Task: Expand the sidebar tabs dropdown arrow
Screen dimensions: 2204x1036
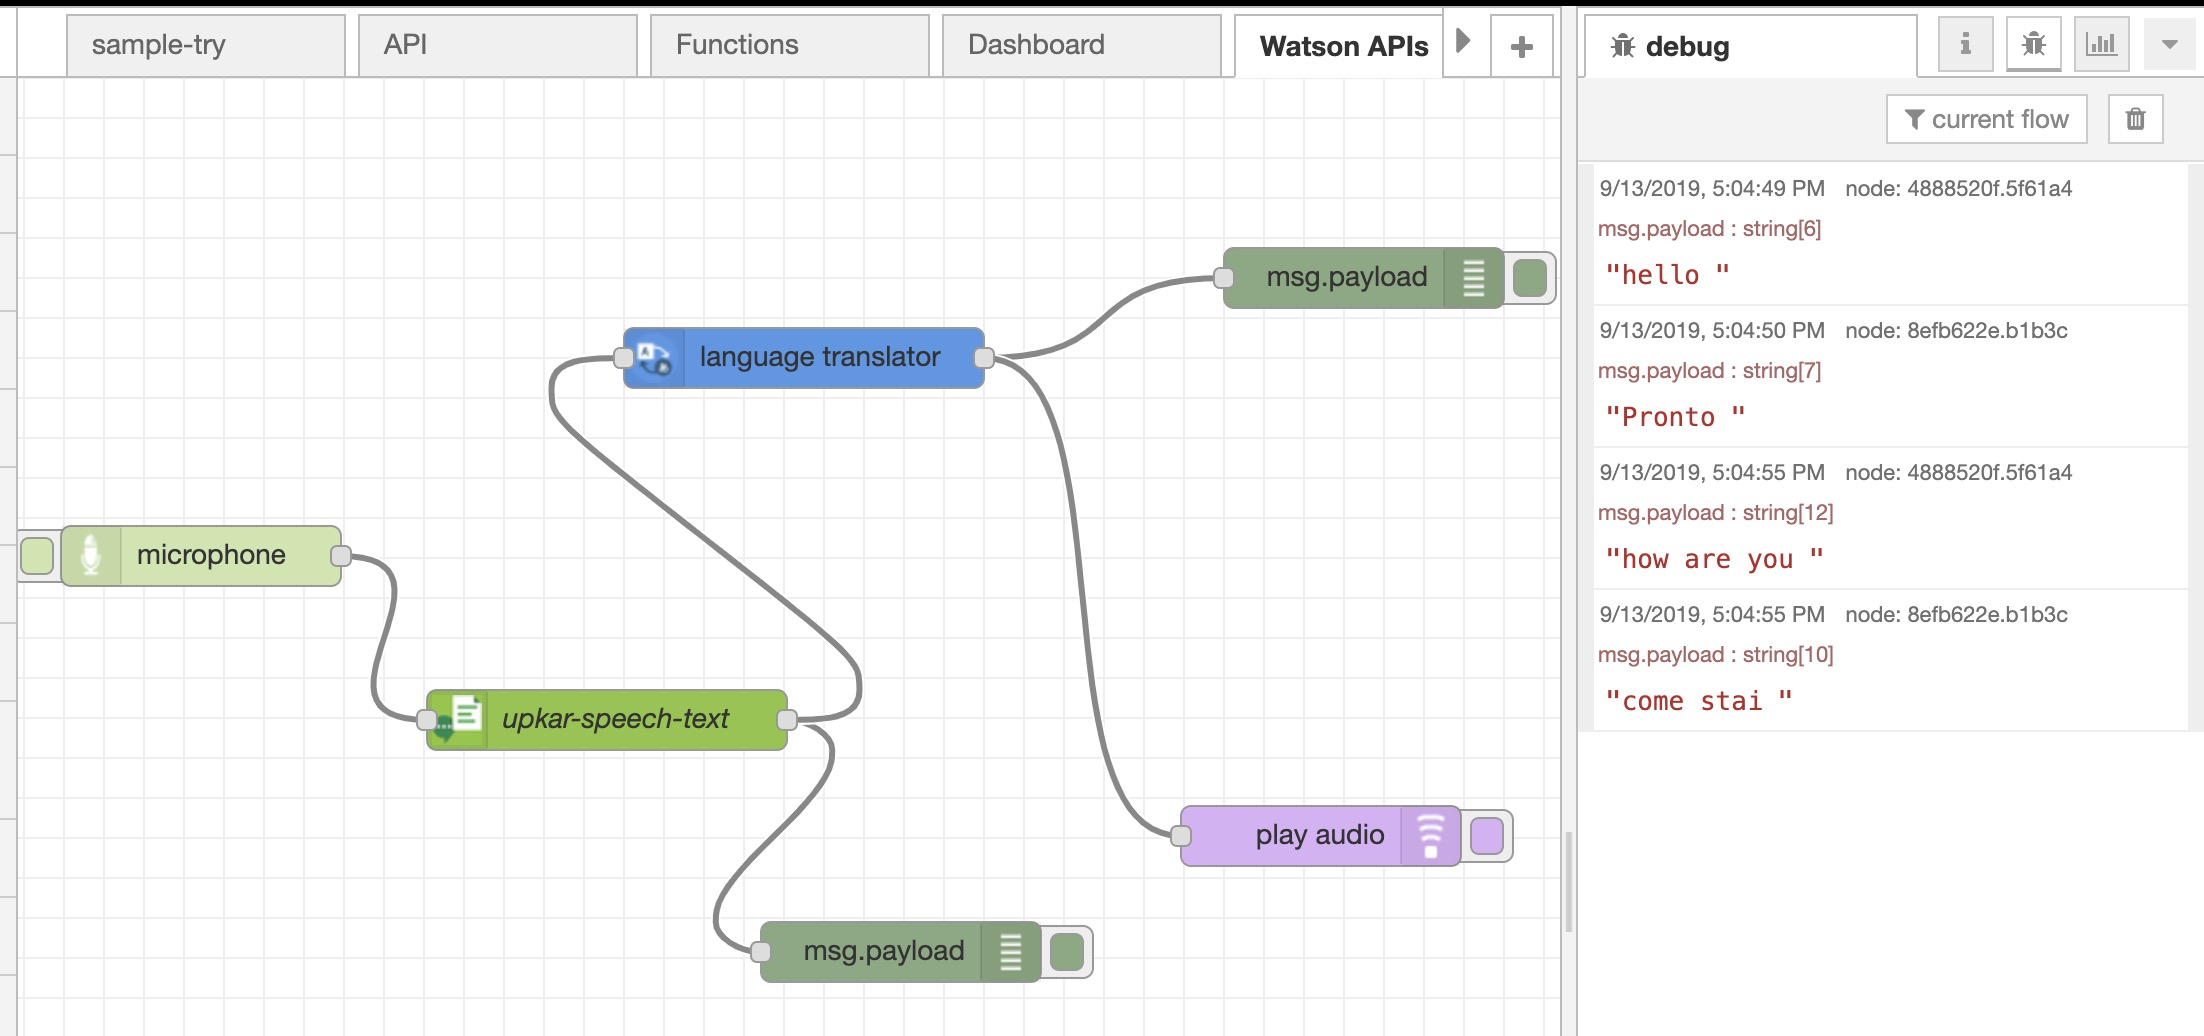Action: (x=2169, y=44)
